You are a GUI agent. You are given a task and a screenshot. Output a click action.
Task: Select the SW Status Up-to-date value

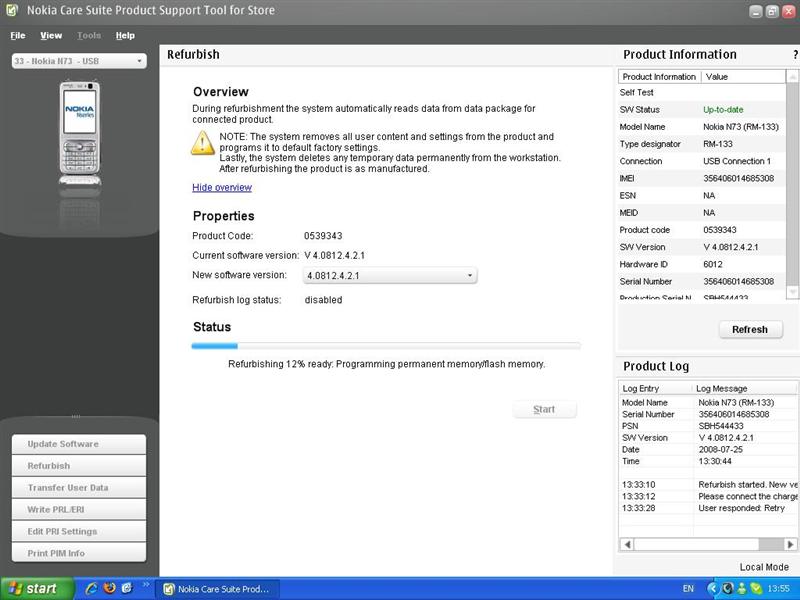(x=723, y=110)
